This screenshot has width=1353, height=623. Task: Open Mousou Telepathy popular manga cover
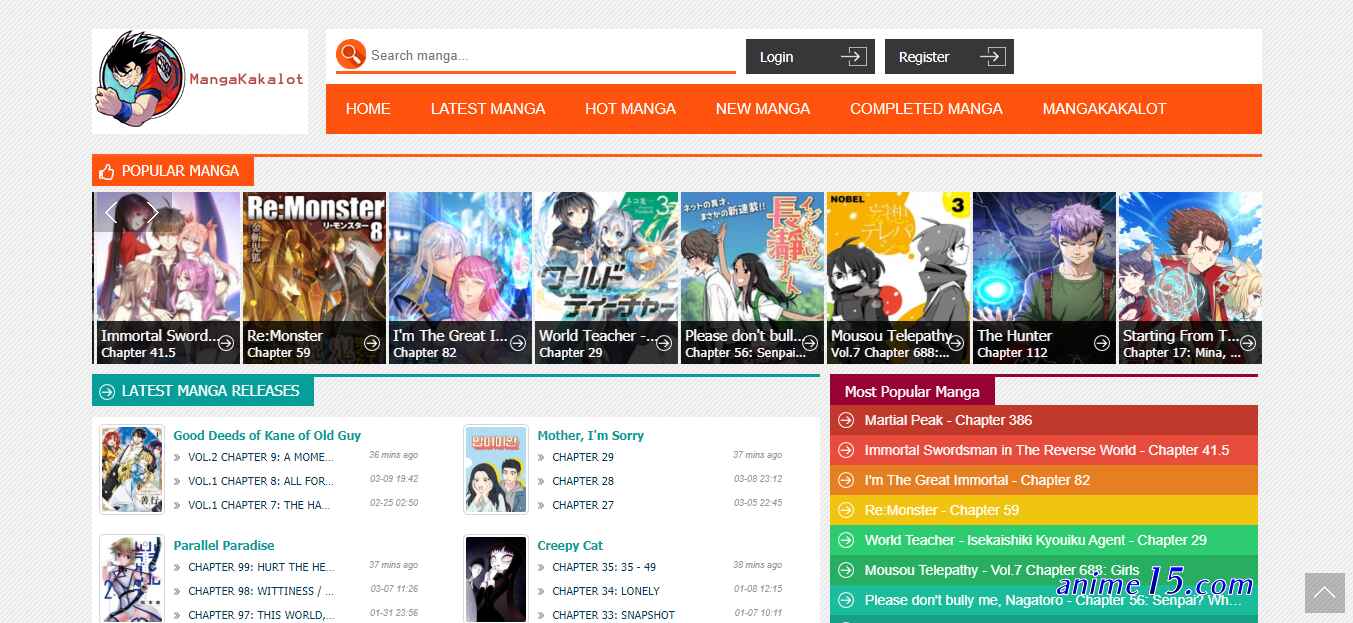coord(898,278)
